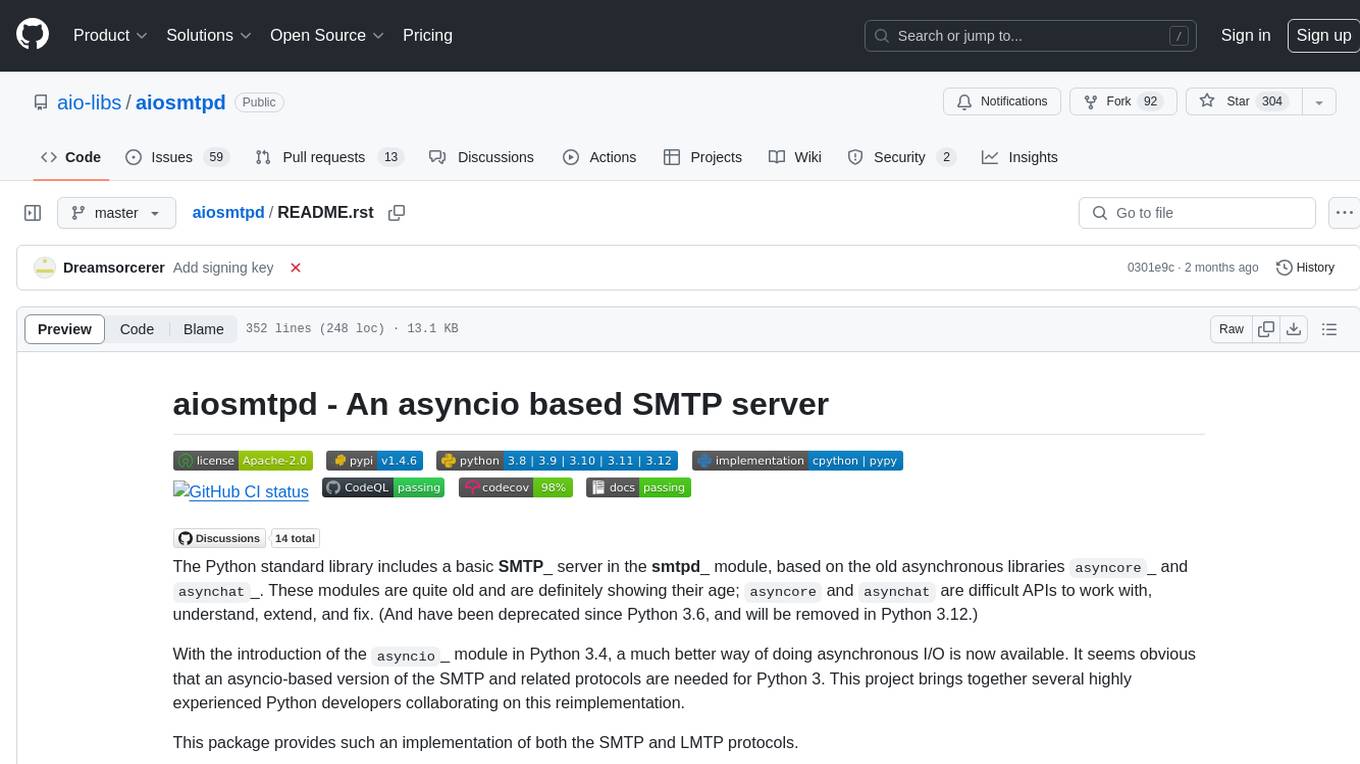Switch to the Projects tab

(703, 157)
